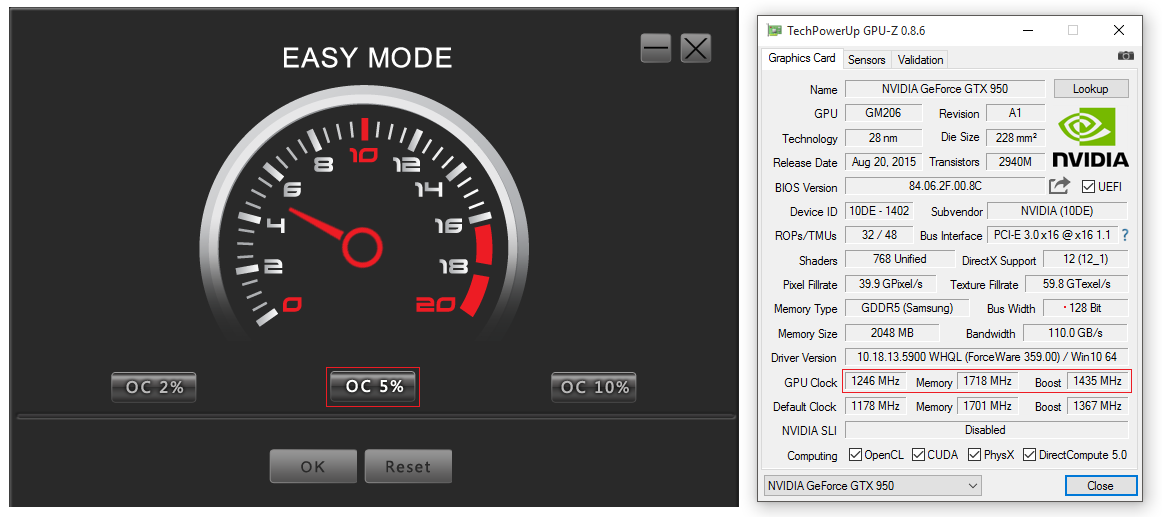Click the Close button in GPU-Z

(x=1100, y=486)
